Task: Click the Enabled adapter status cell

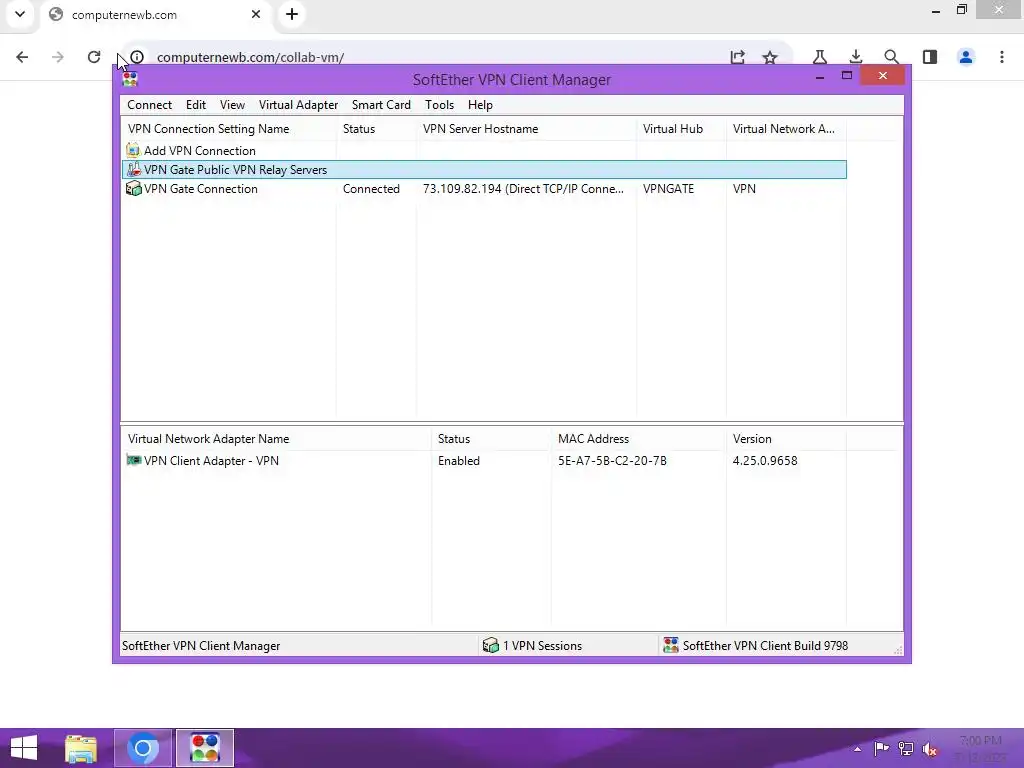Action: coord(458,461)
